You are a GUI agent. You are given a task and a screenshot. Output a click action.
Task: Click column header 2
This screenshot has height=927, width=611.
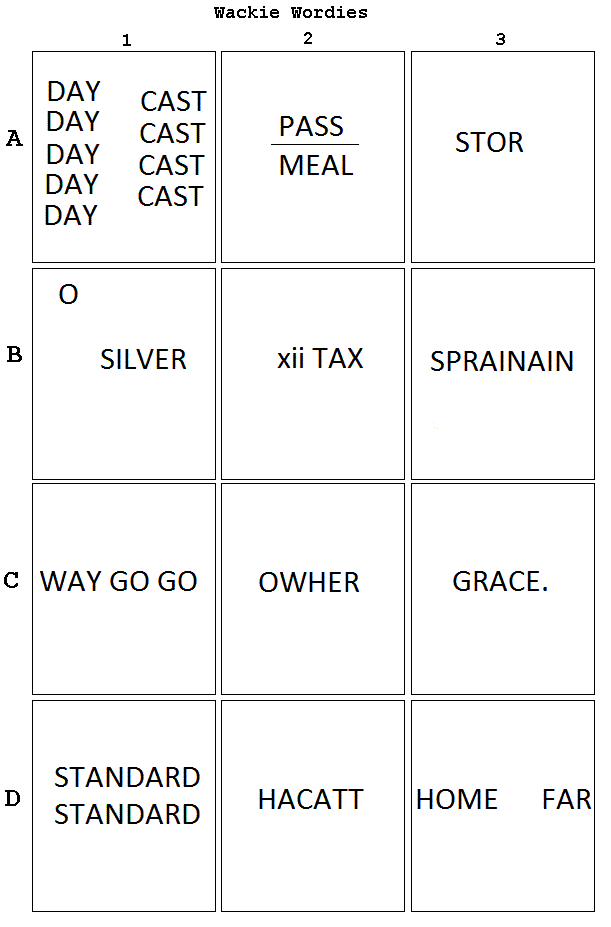point(308,38)
